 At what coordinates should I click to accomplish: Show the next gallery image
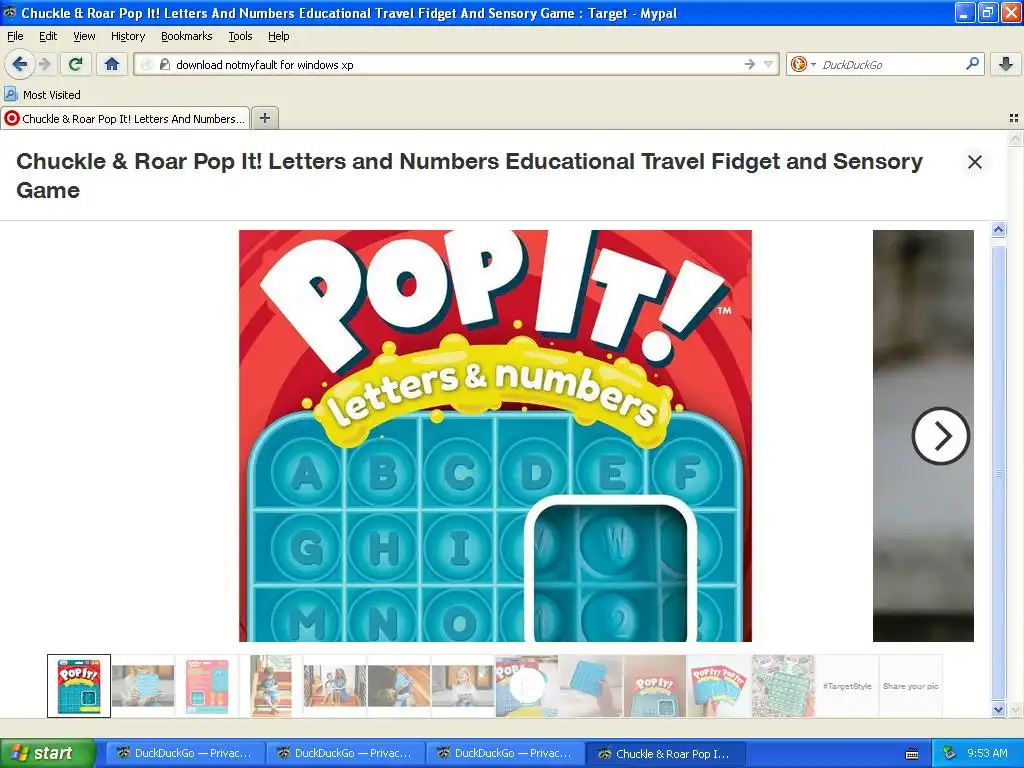tap(940, 436)
